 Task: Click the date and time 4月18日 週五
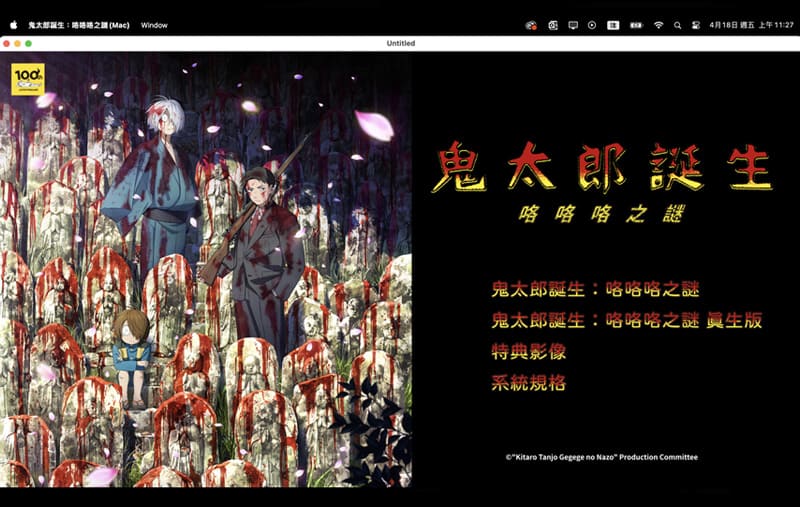pyautogui.click(x=751, y=25)
